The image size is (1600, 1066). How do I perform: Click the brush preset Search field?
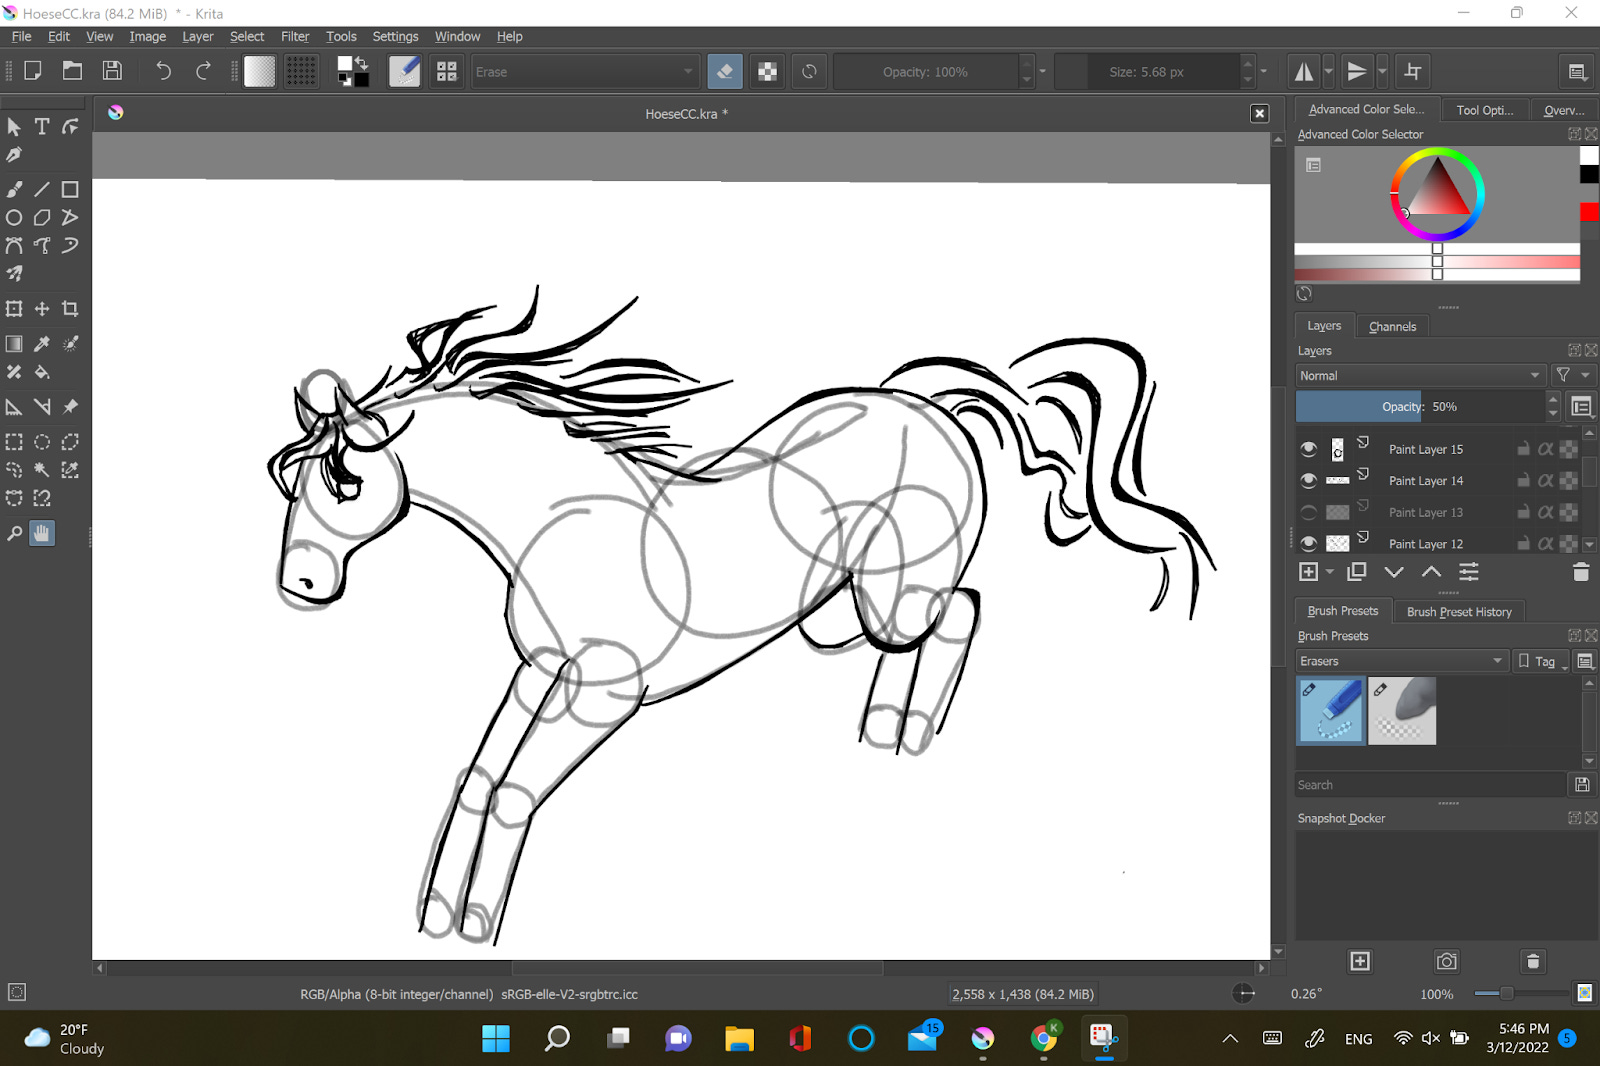[x=1429, y=785]
